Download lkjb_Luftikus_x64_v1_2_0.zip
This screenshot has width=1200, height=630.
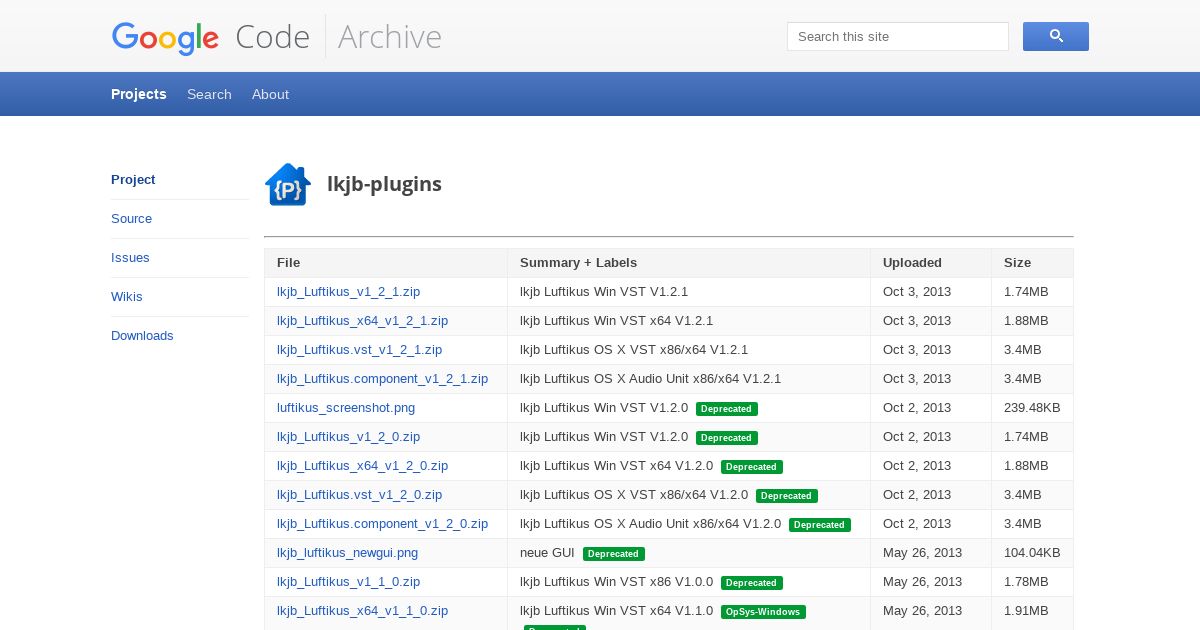[362, 466]
